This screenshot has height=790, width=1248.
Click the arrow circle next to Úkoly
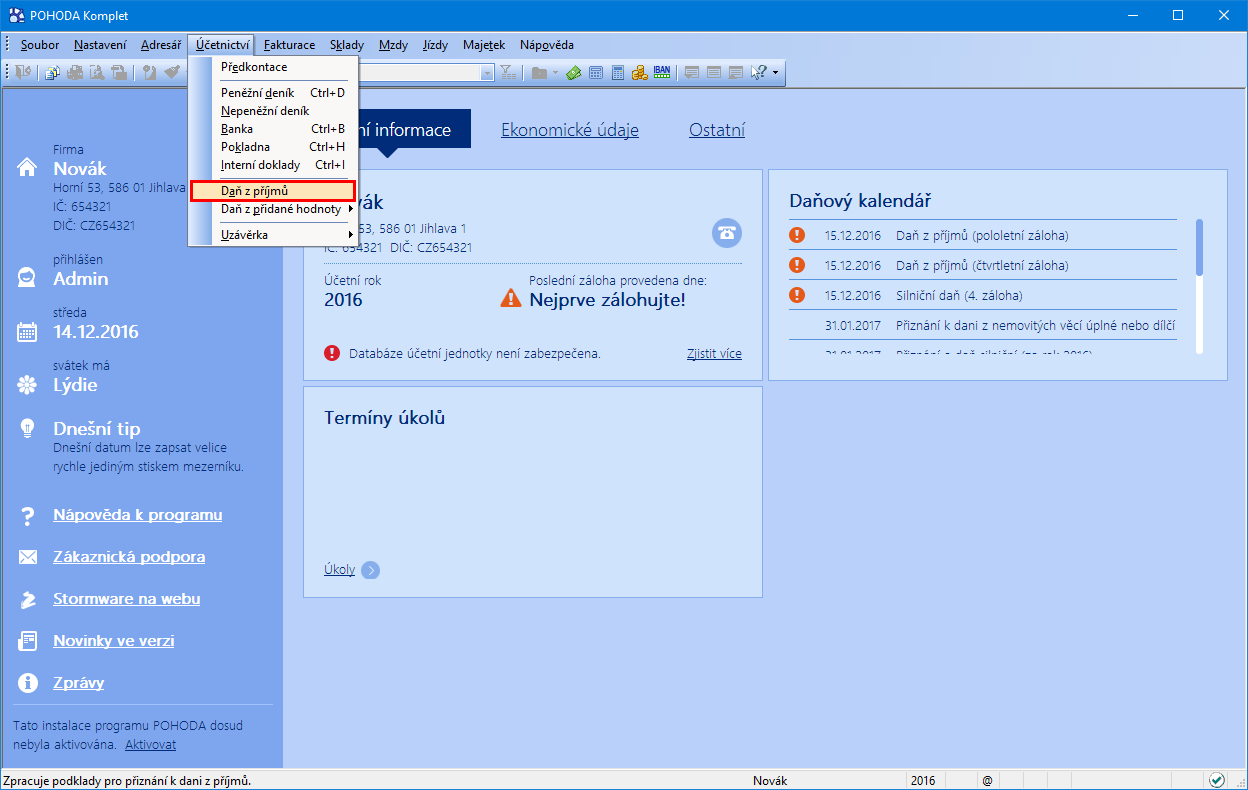point(371,570)
